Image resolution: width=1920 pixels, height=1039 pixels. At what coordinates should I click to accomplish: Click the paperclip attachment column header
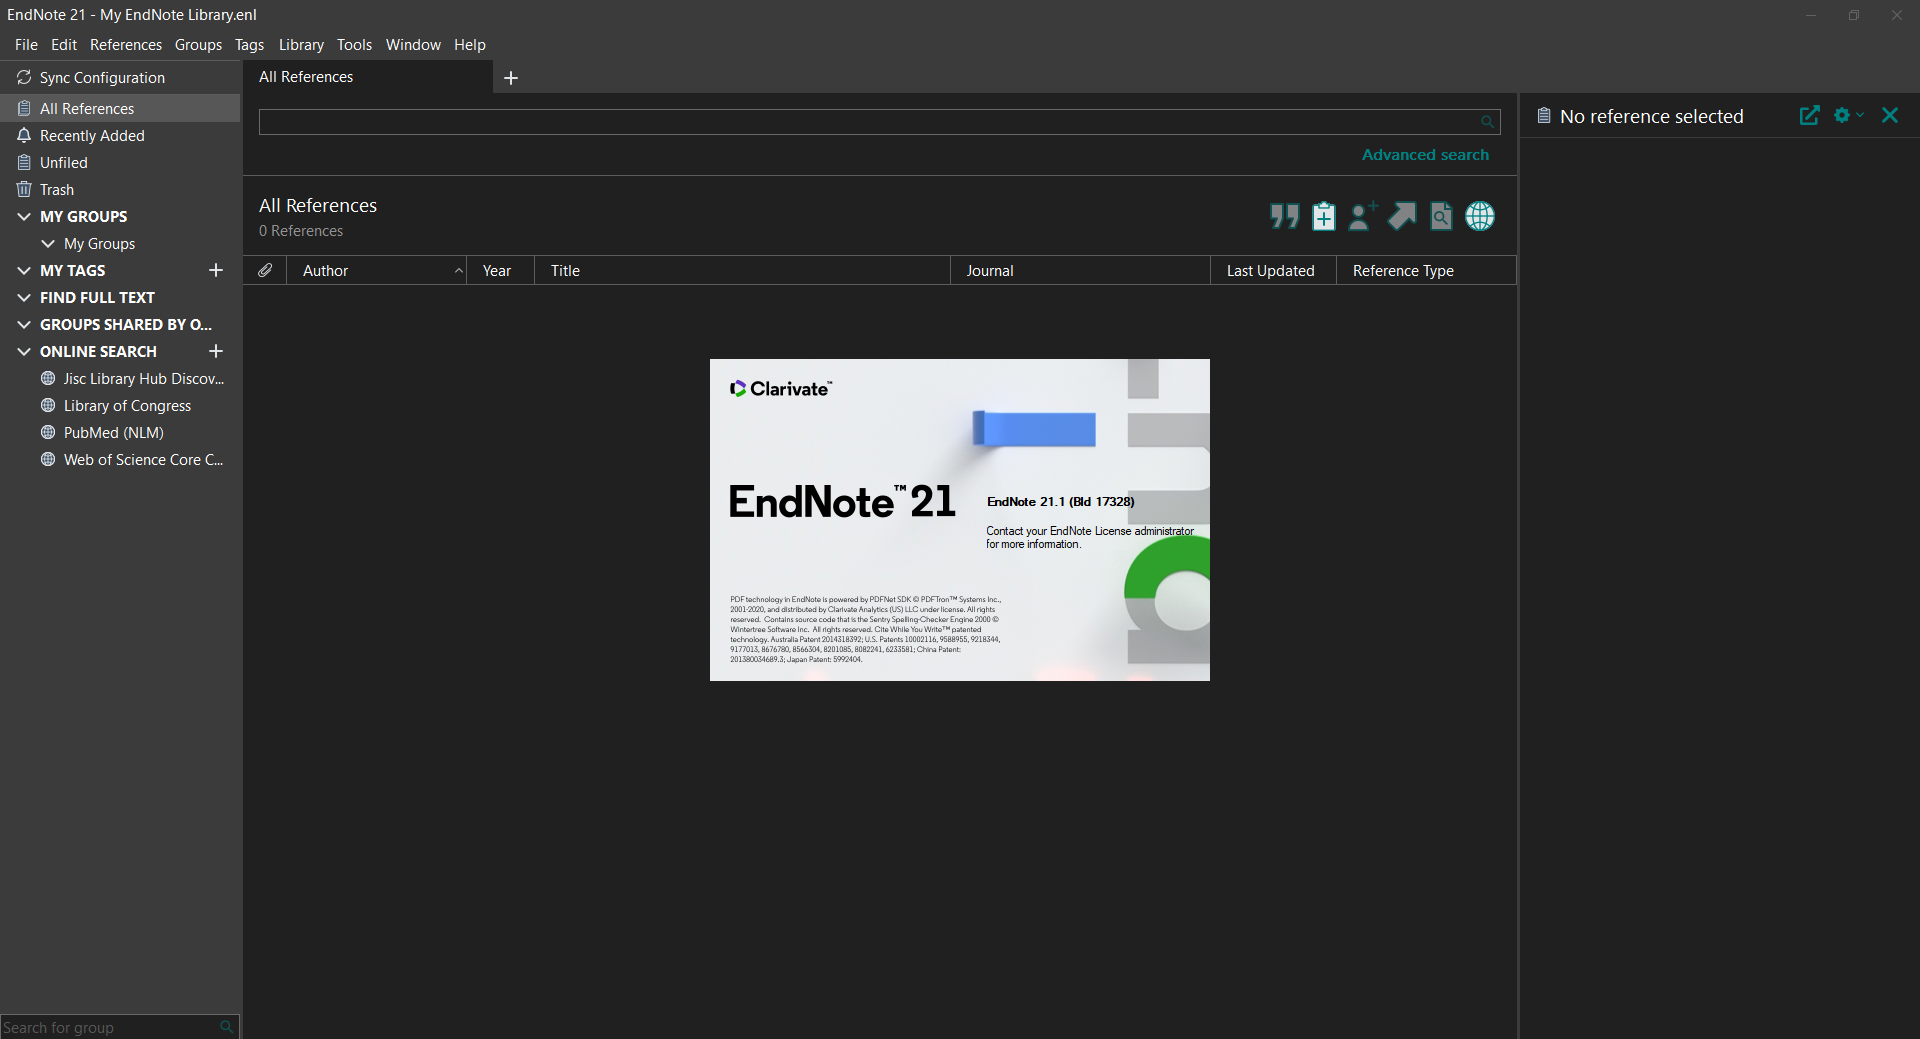[x=265, y=271]
